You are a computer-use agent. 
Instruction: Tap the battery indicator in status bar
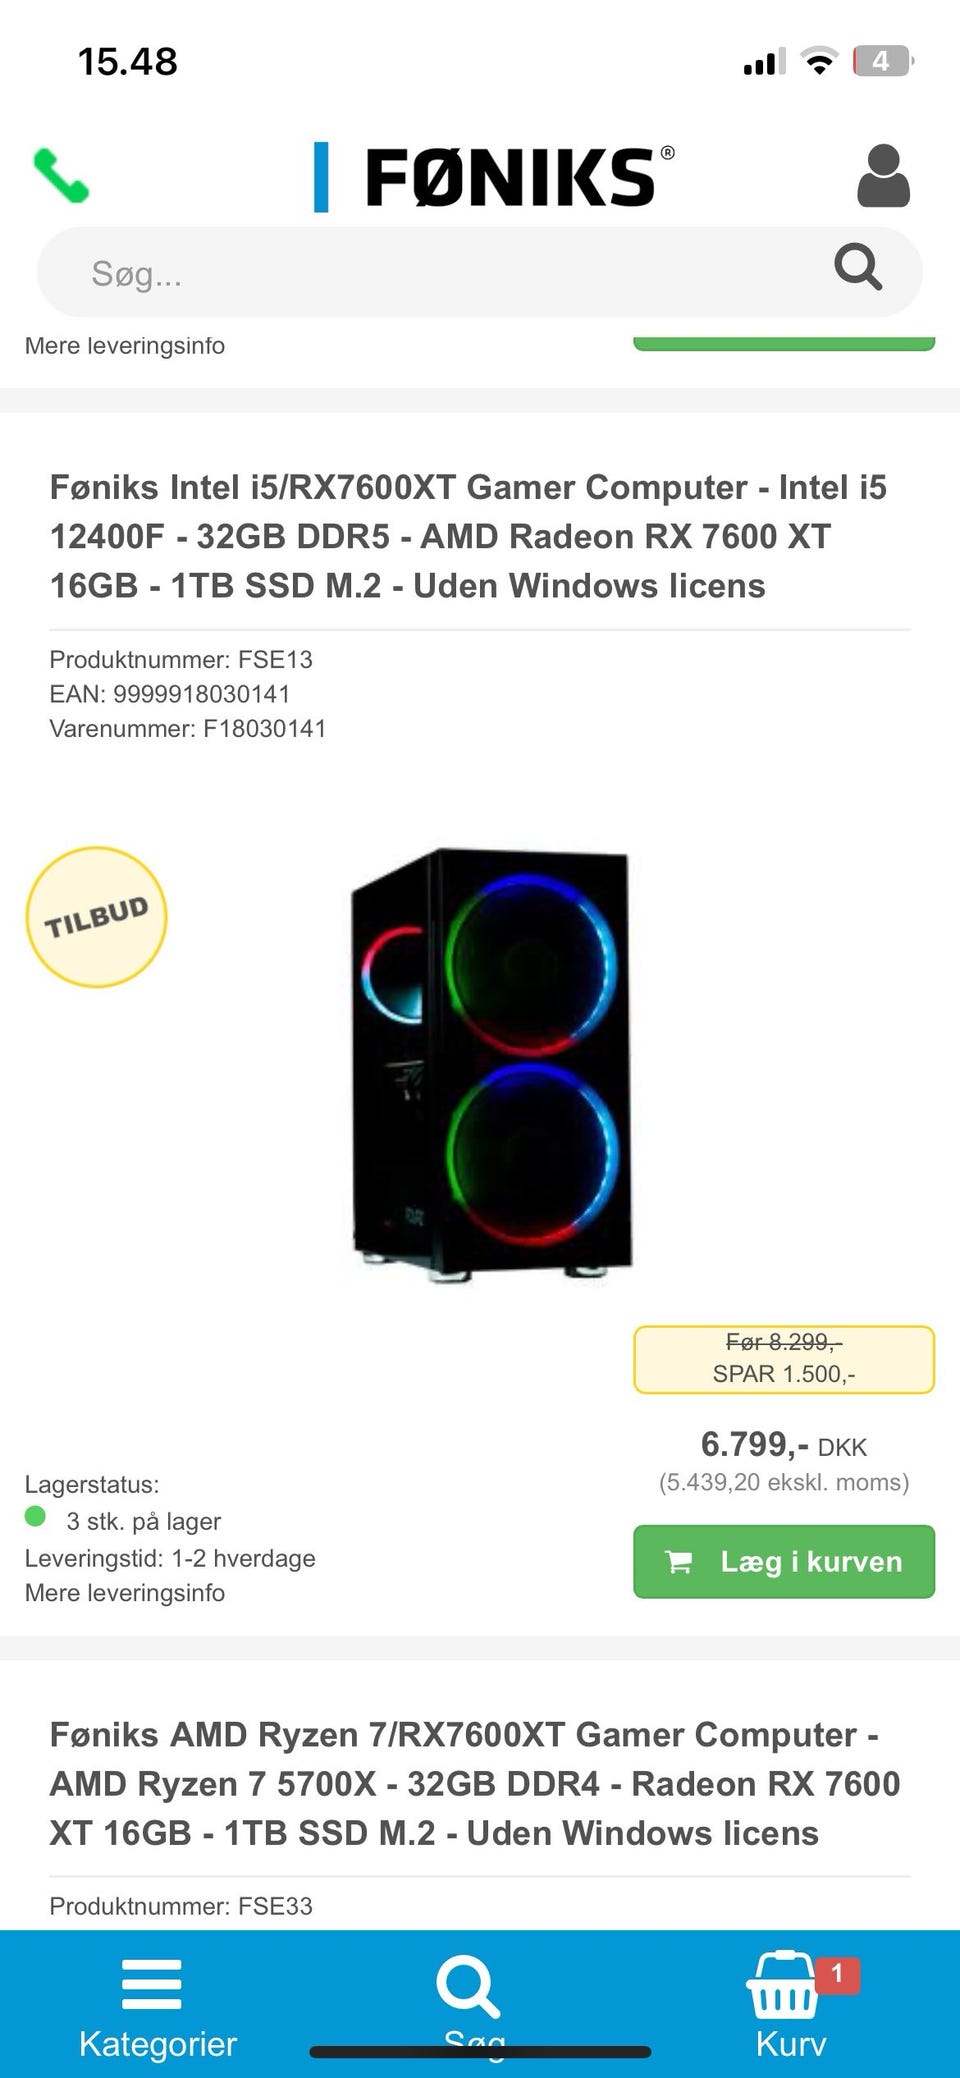click(x=882, y=61)
